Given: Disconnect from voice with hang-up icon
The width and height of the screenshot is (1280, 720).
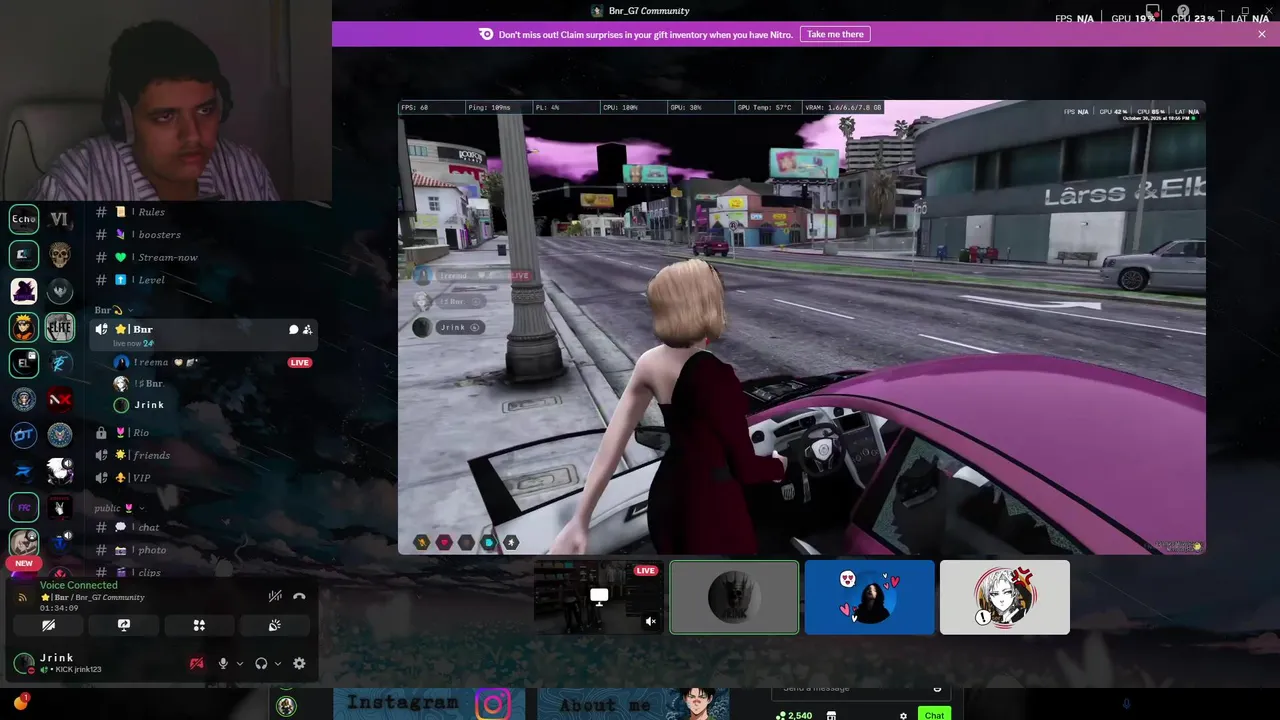Looking at the screenshot, I should 299,596.
